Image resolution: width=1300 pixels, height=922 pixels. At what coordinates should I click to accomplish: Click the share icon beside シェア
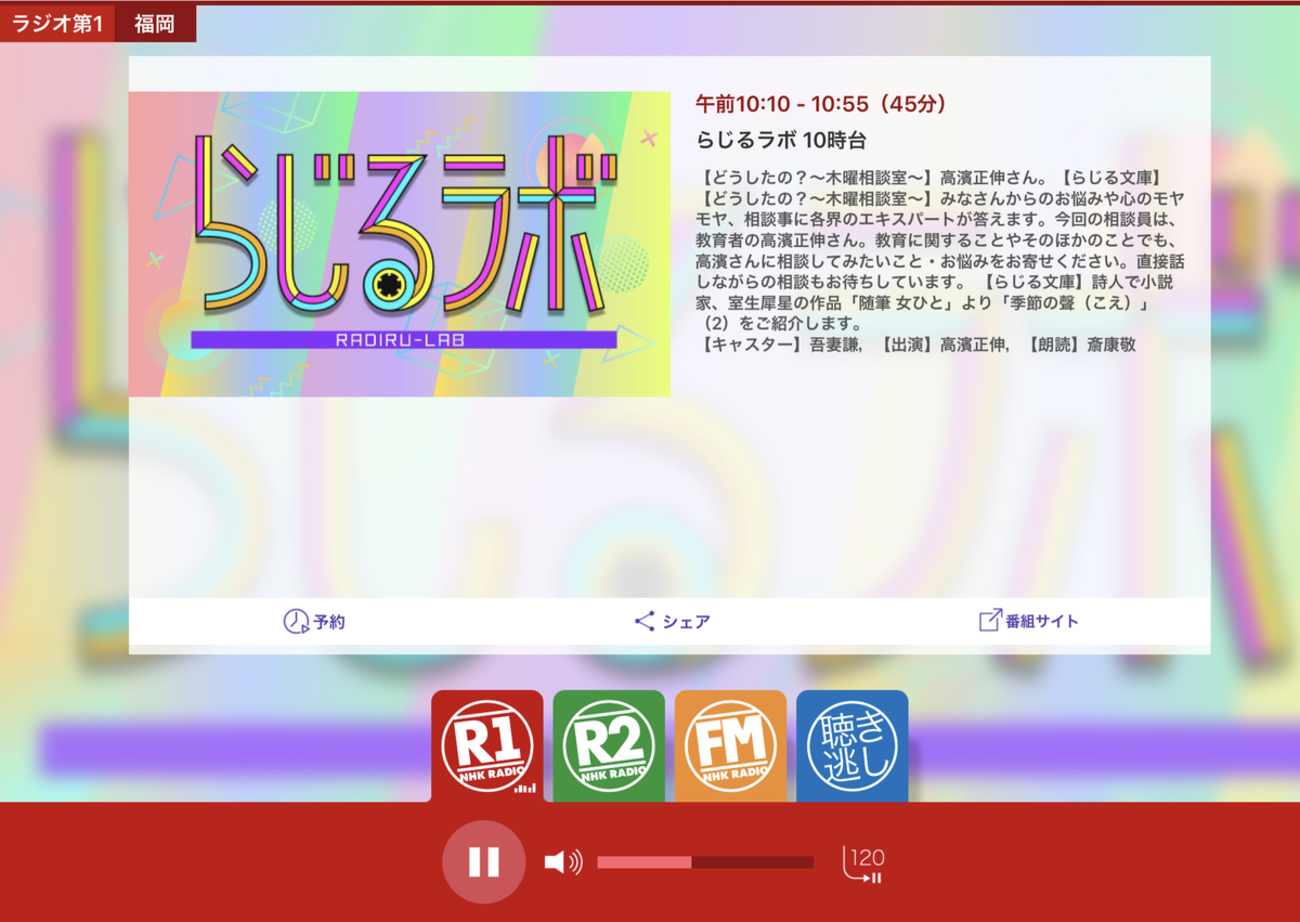tap(645, 622)
